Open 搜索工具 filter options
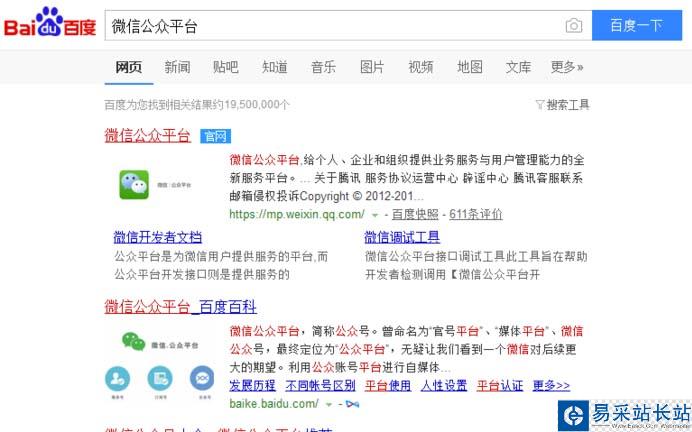Viewport: 692px width, 432px height. (x=563, y=105)
